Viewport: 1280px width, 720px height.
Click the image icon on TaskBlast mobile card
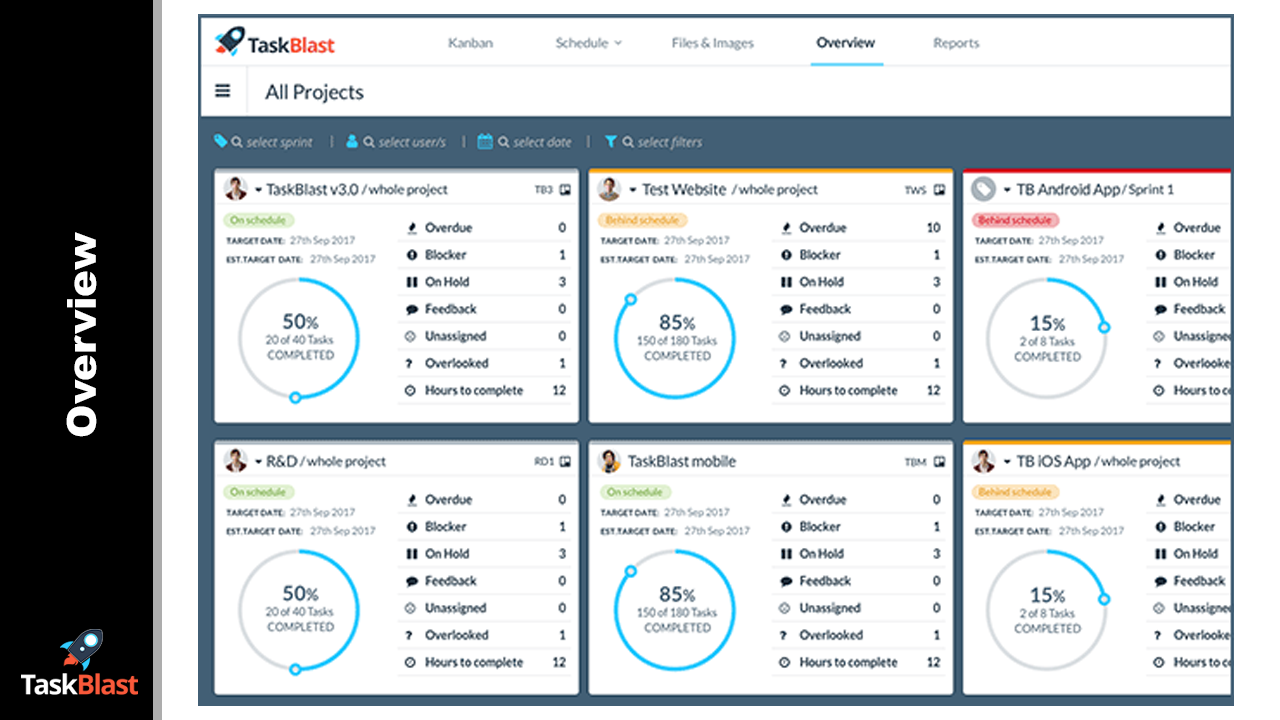pos(939,461)
